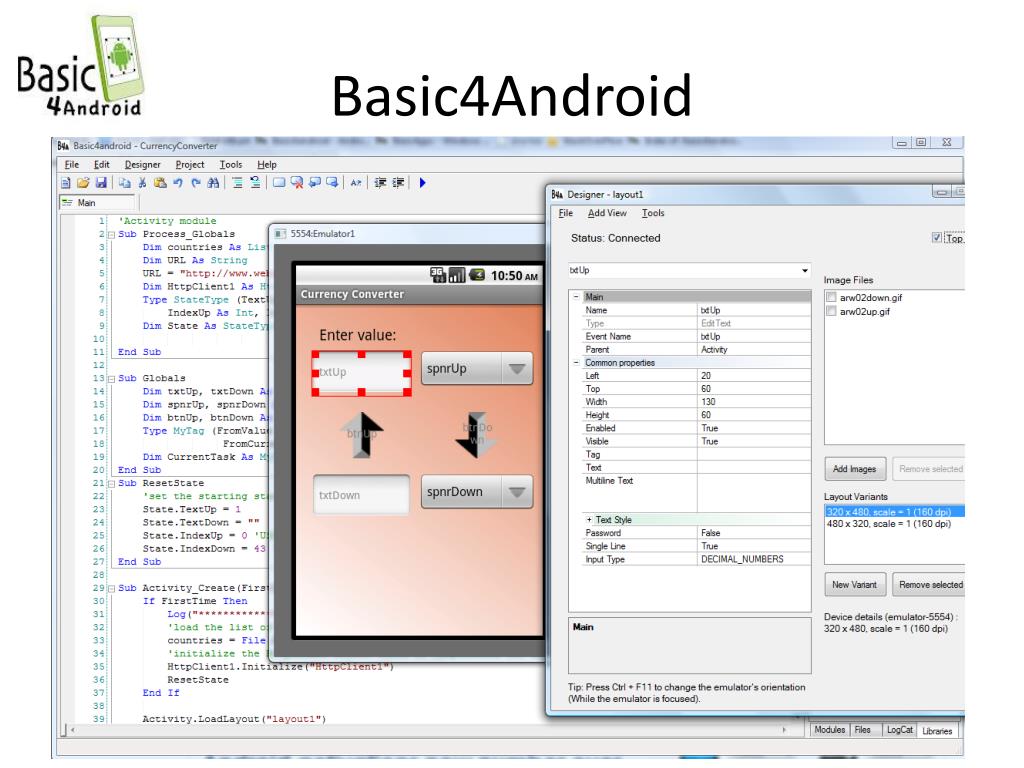Collapse the Sub Globals code block
1024x768 pixels.
111,379
